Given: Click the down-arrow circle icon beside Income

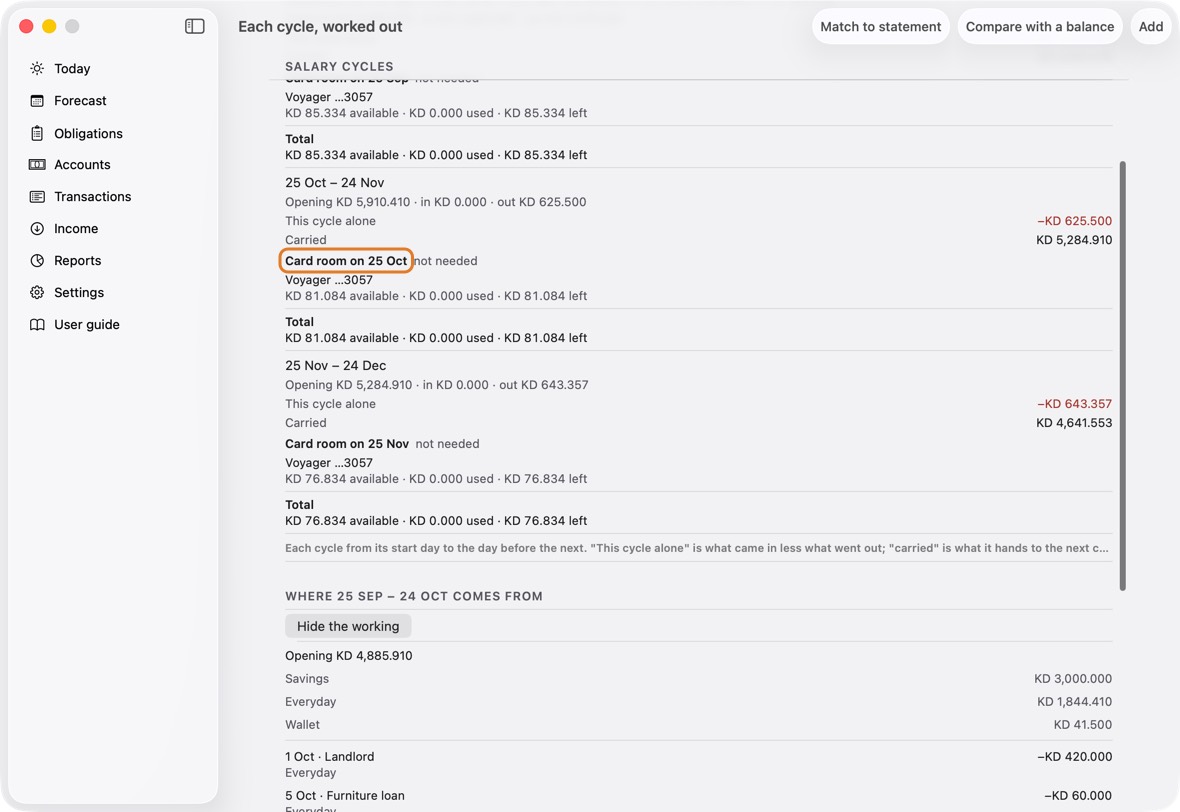Looking at the screenshot, I should pyautogui.click(x=37, y=229).
